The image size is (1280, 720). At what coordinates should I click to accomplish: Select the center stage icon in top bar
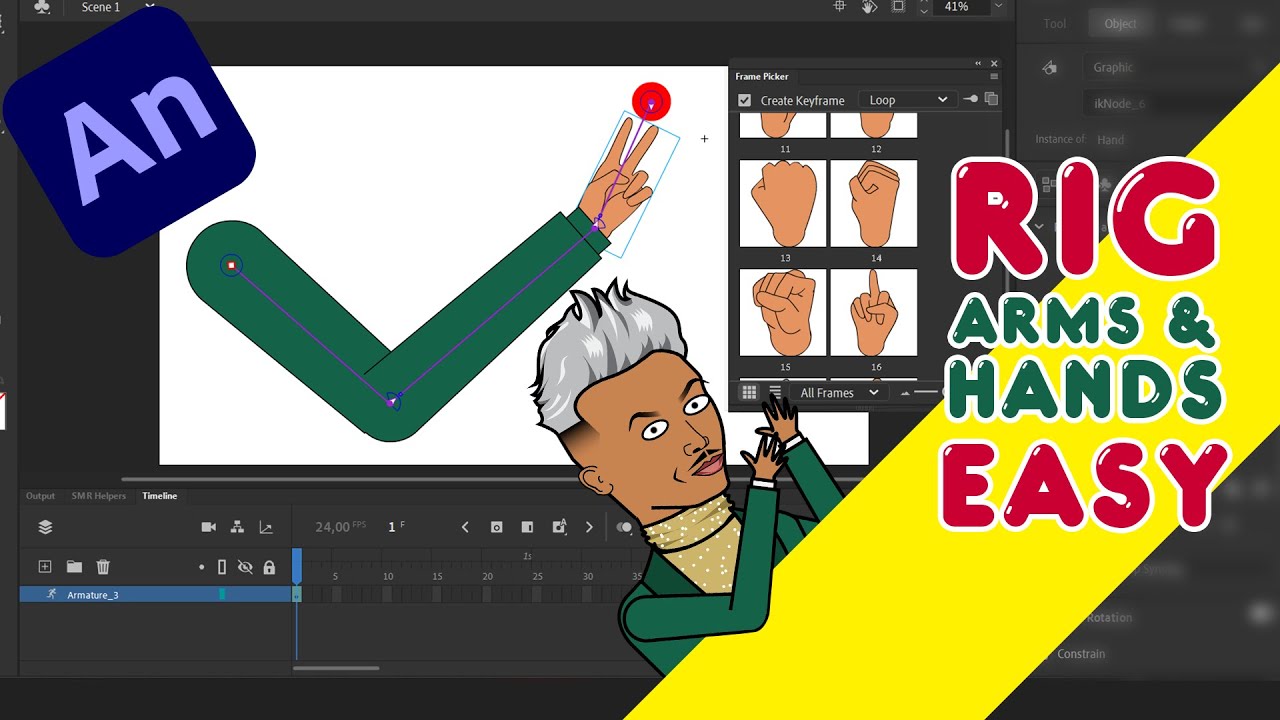(x=841, y=6)
